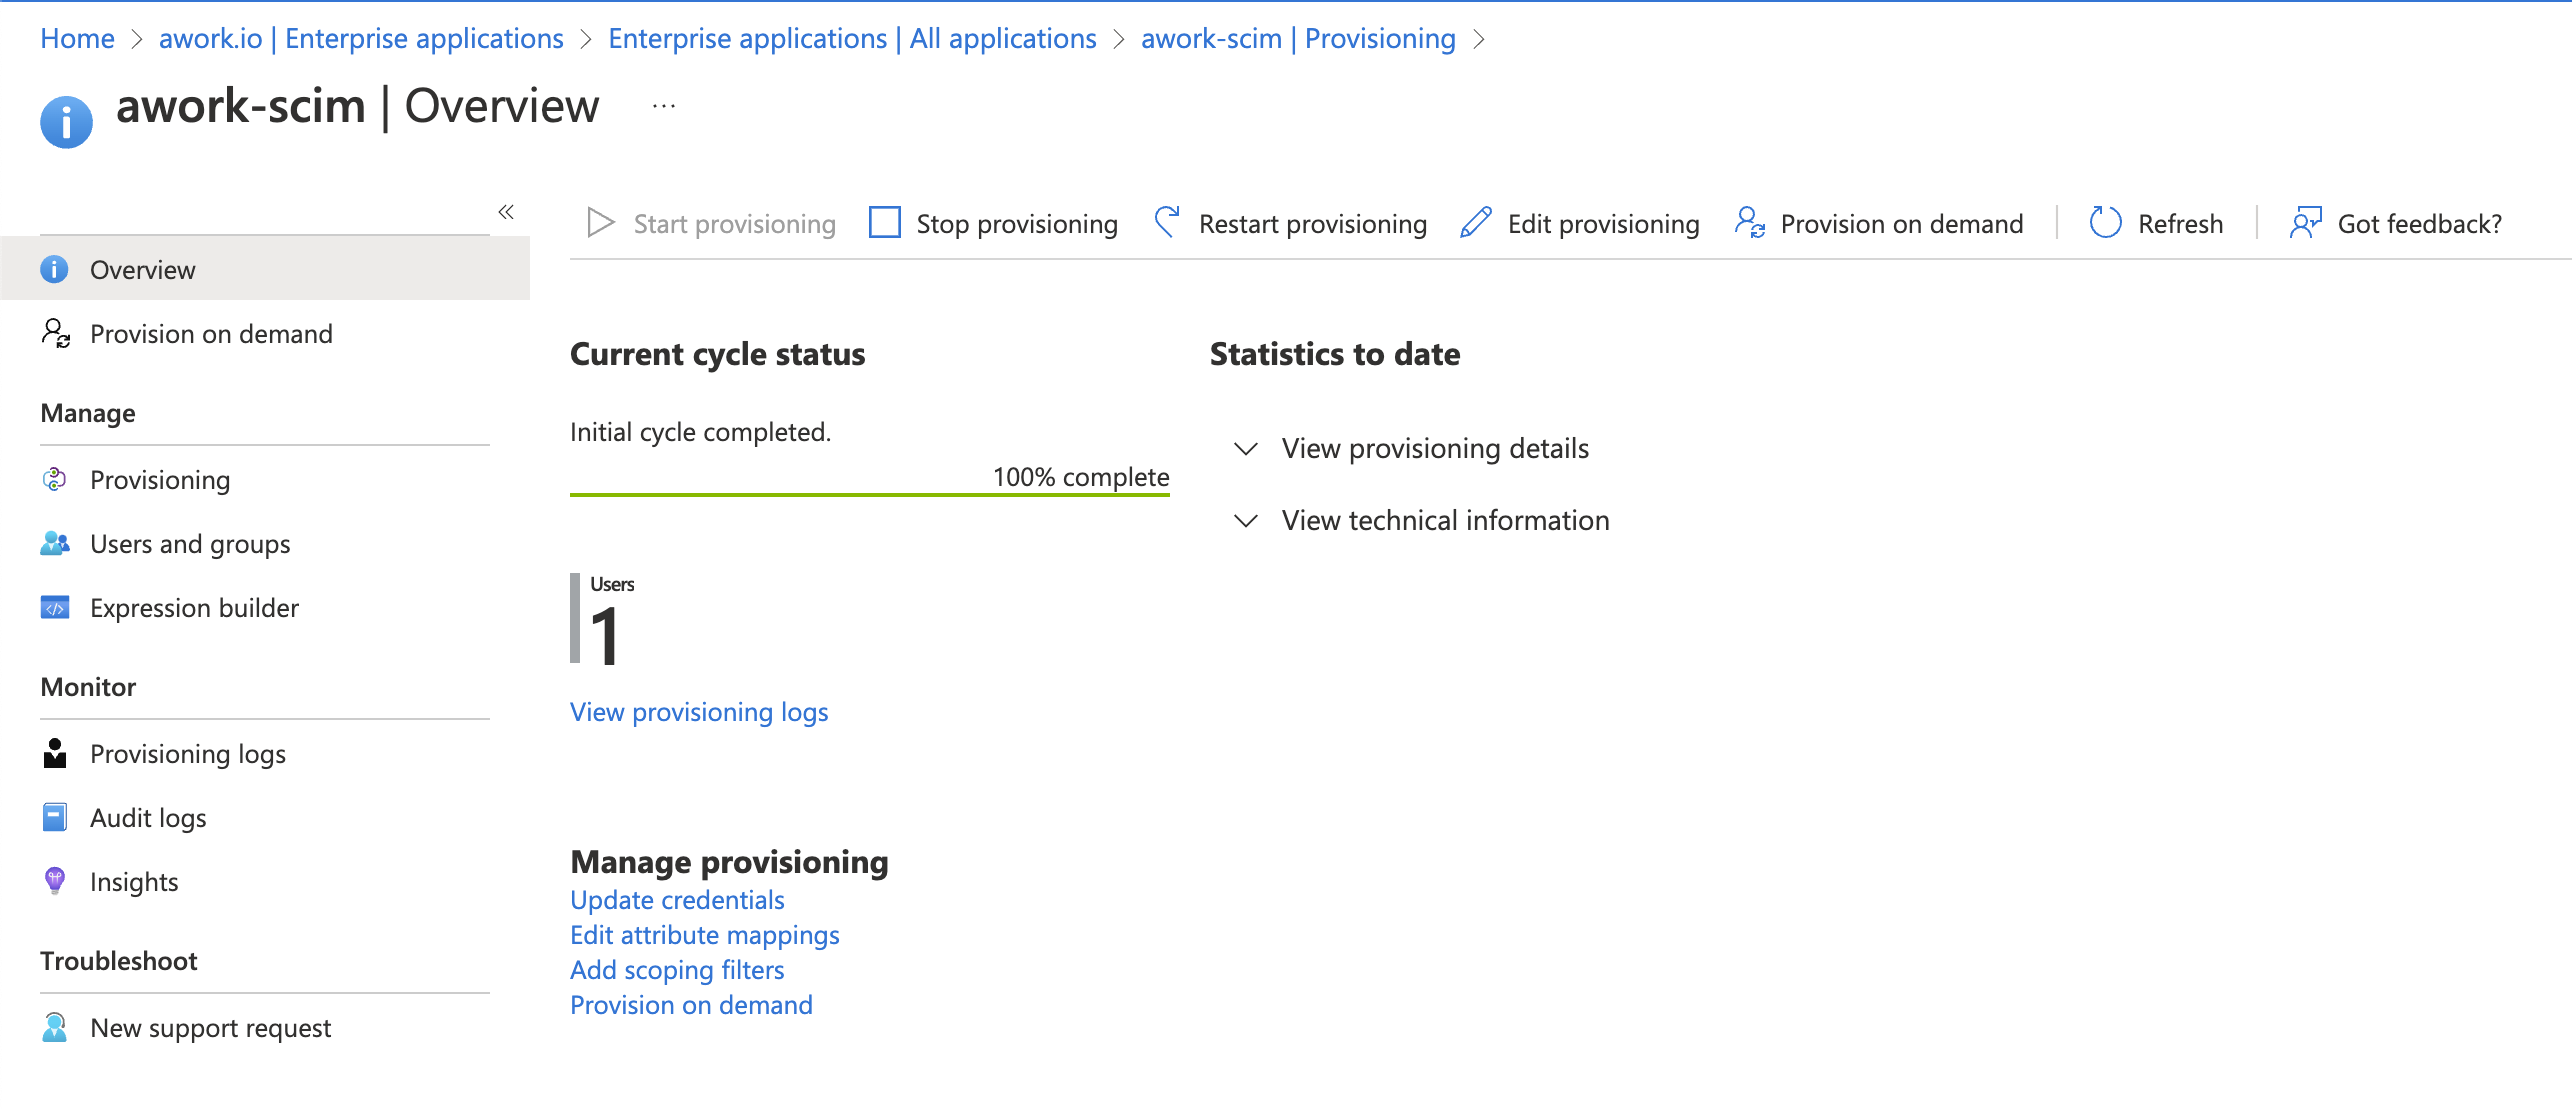Click the Stop provisioning square icon
The height and width of the screenshot is (1110, 2572).
[x=885, y=222]
